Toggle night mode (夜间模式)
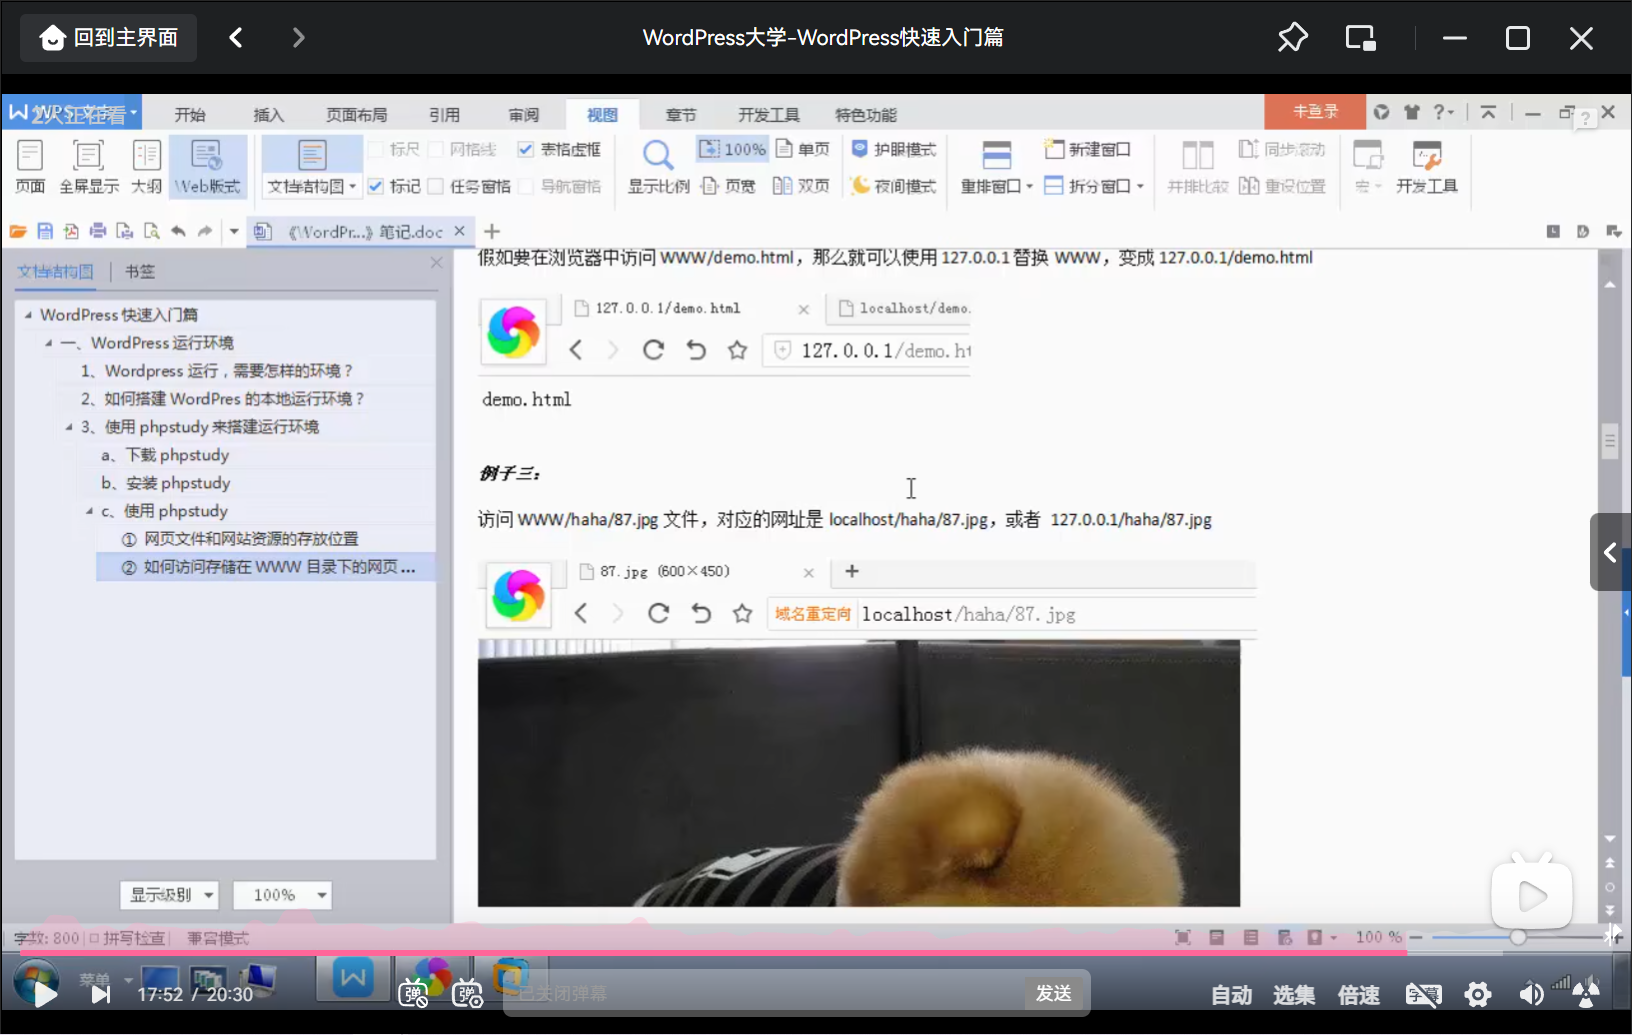1632x1035 pixels. click(893, 186)
